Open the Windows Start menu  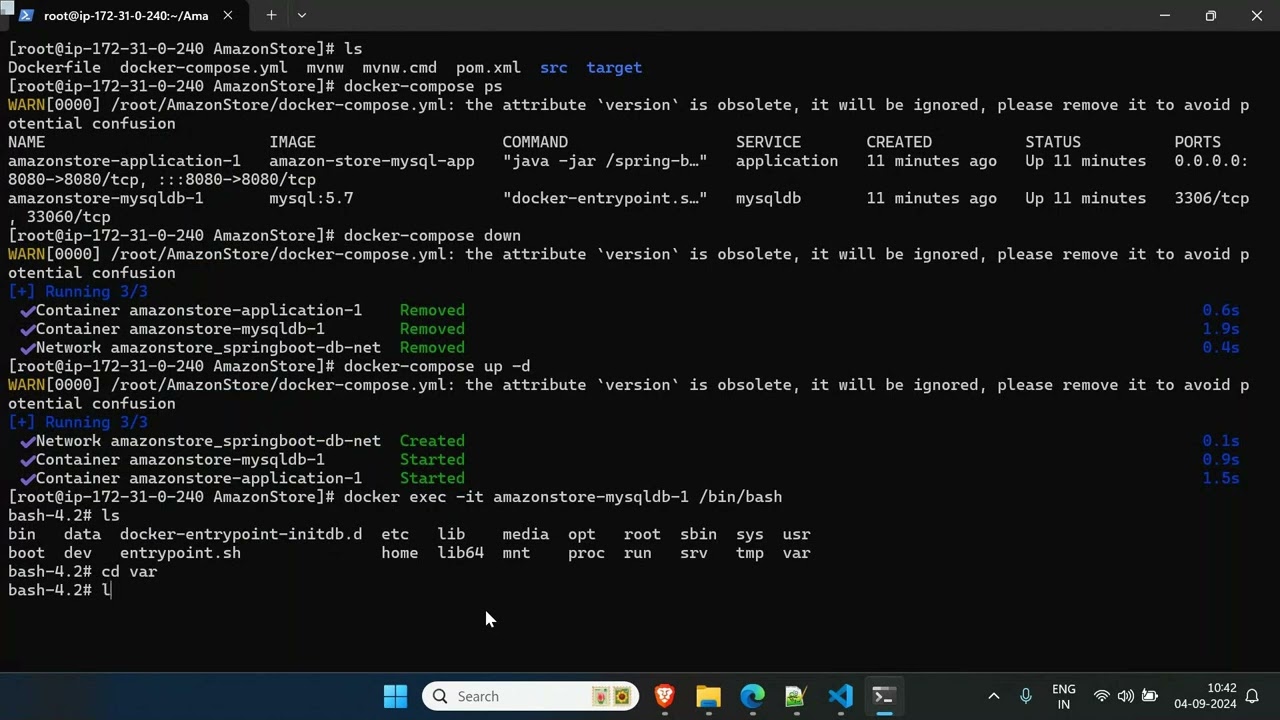point(395,696)
